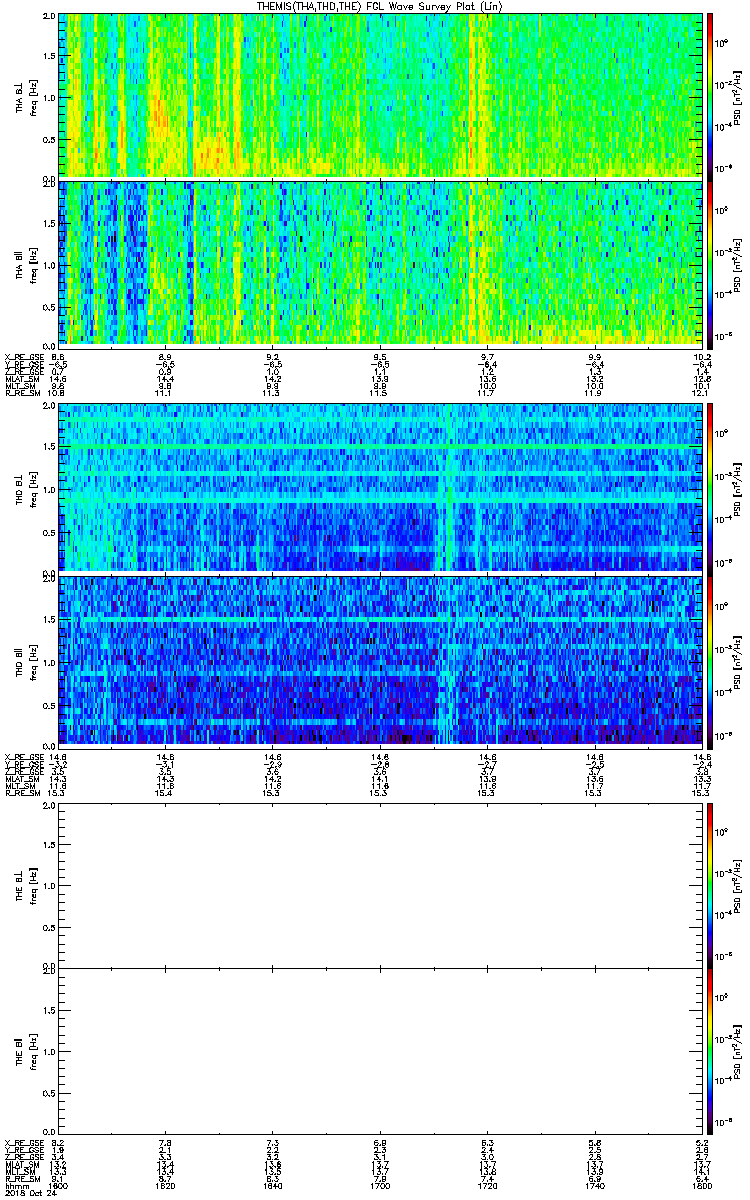Image resolution: width=750 pixels, height=1200 pixels.
Task: Click the X_RE_GSE label below the THE panels
Action: [x=23, y=1142]
